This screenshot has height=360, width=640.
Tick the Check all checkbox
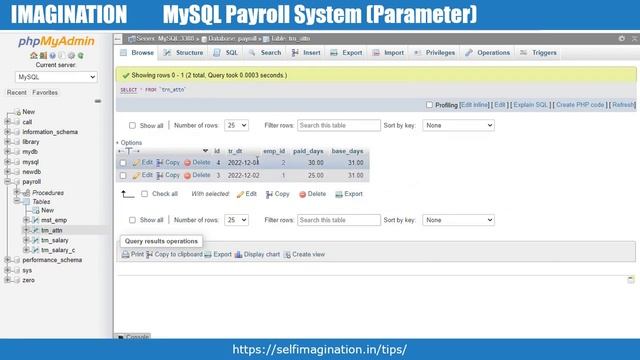tap(144, 194)
